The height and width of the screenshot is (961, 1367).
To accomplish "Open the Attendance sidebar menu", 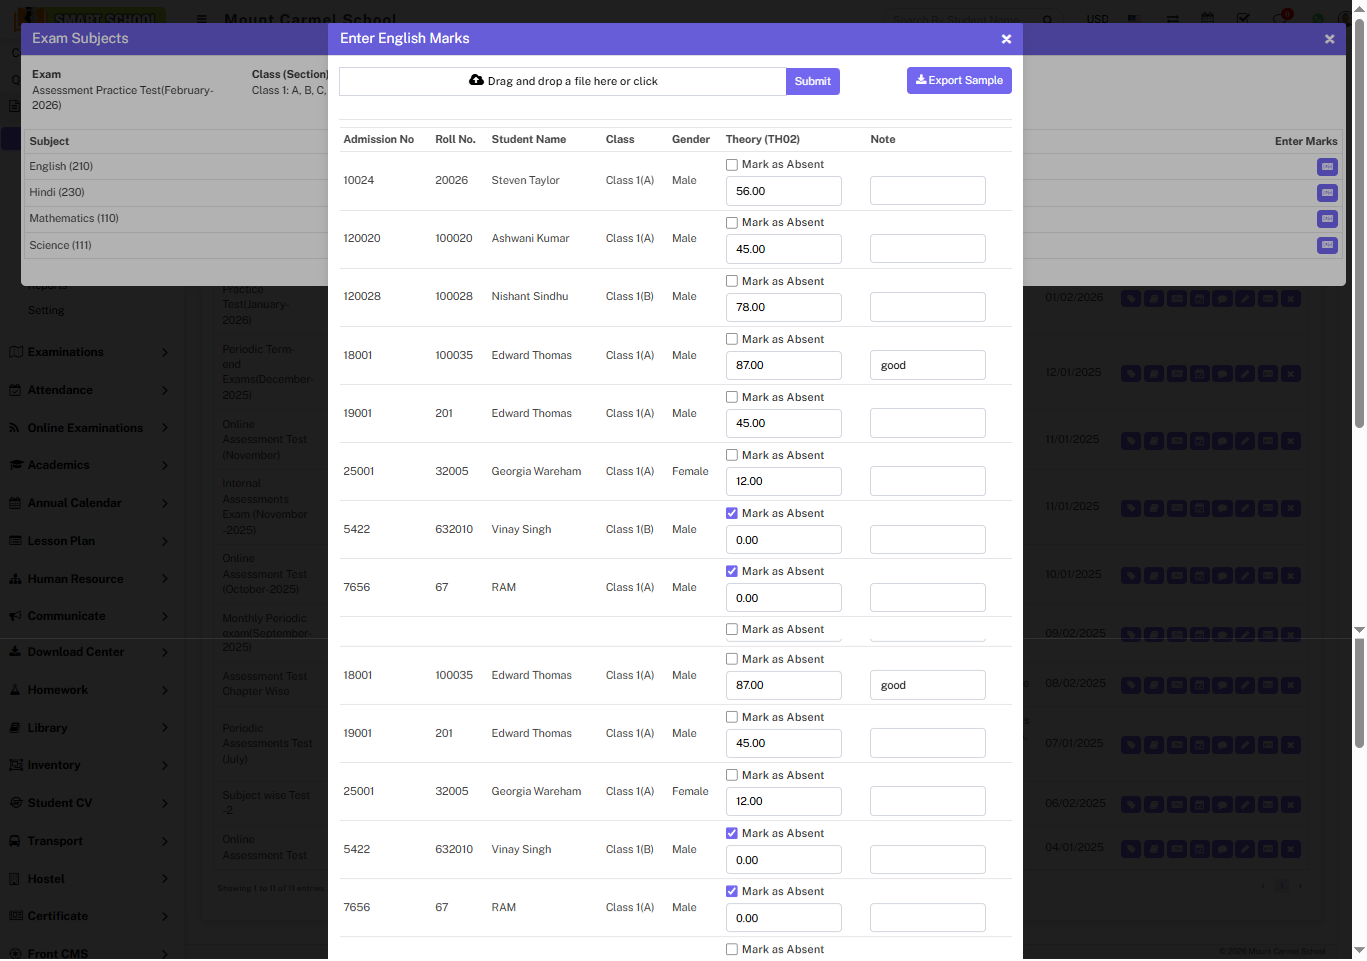I will pyautogui.click(x=60, y=390).
